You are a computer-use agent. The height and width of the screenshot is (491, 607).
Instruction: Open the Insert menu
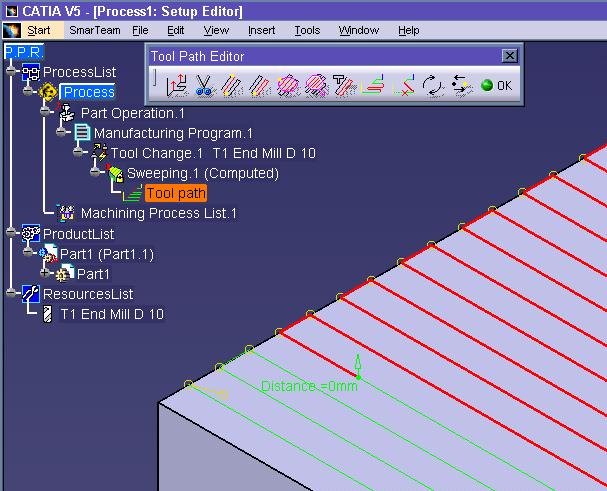tap(261, 30)
